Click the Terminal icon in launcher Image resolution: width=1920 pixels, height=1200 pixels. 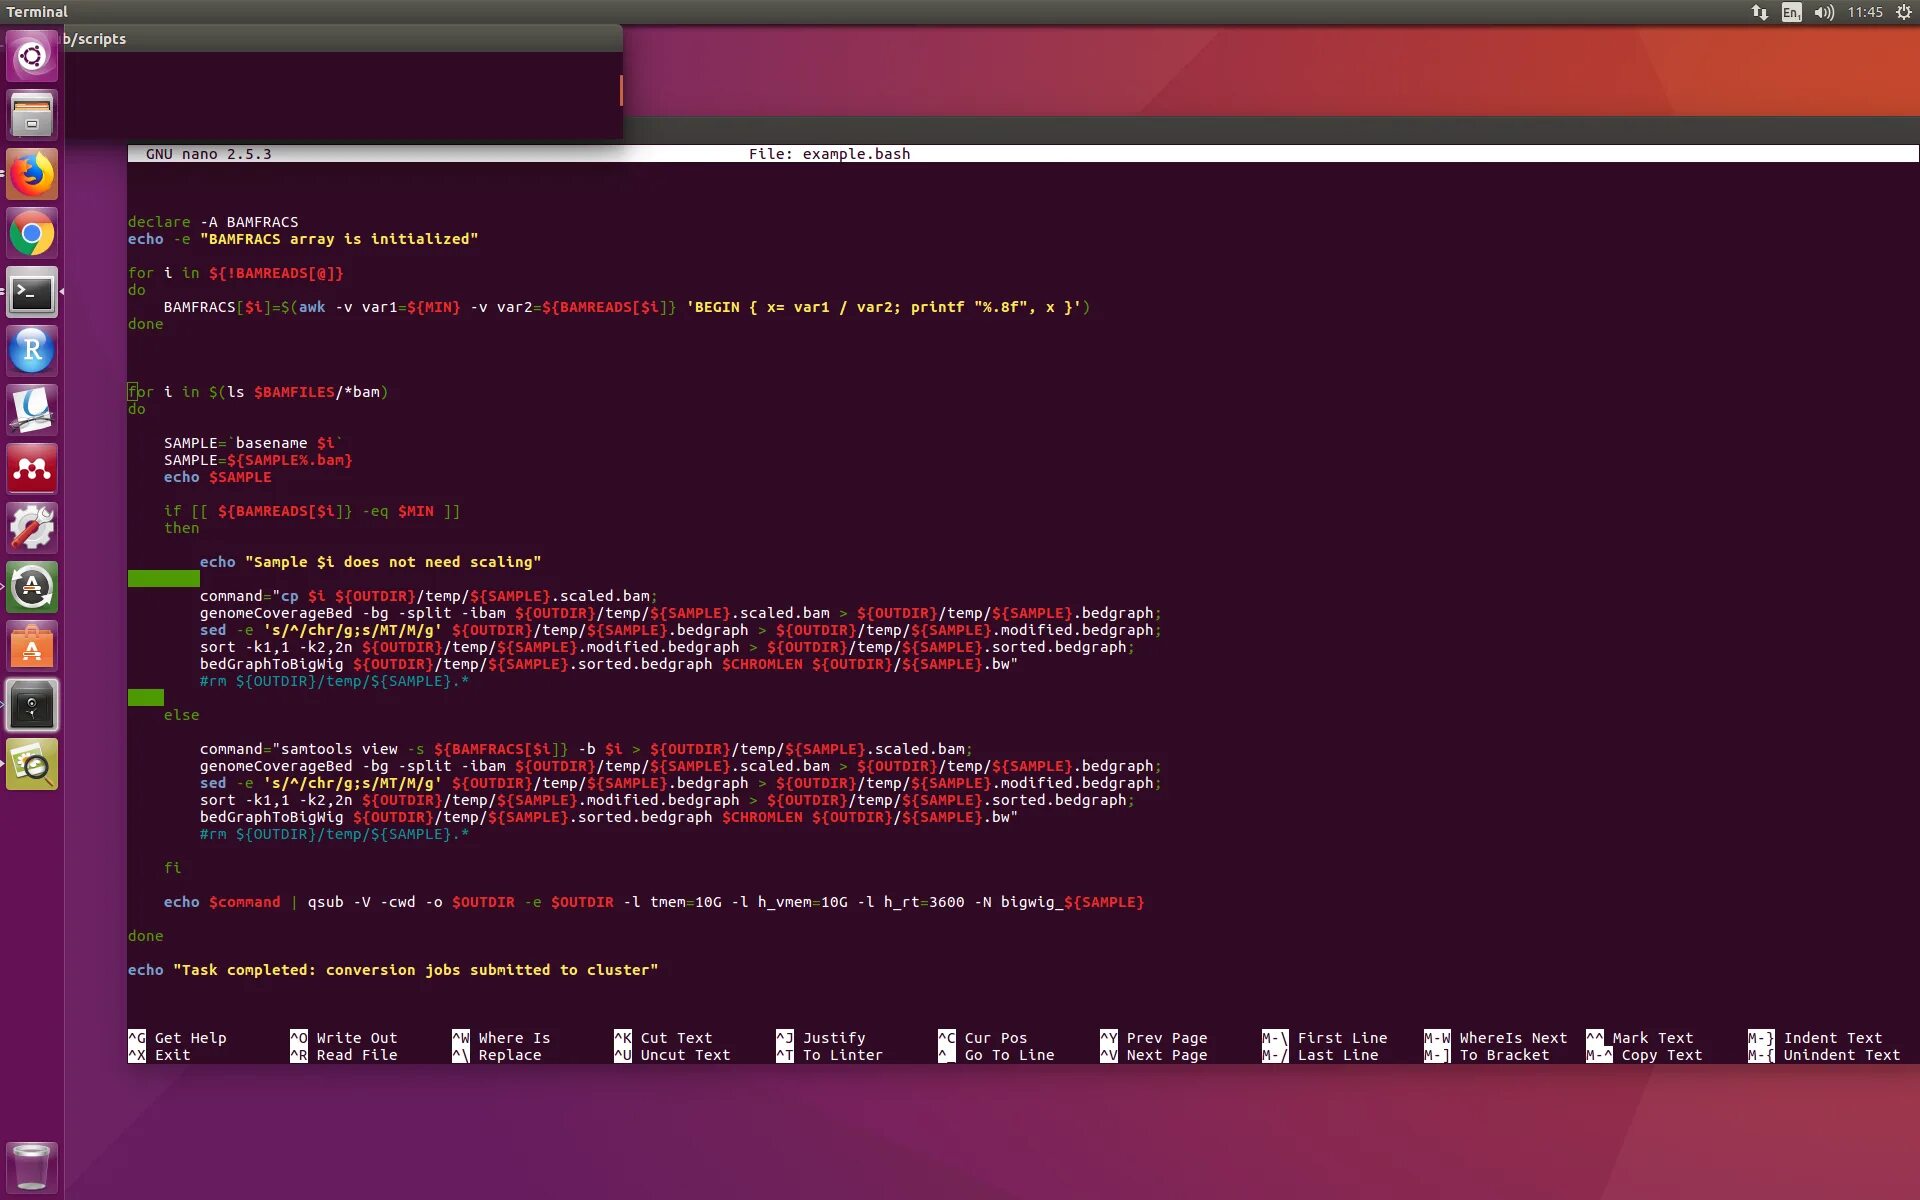[x=32, y=293]
